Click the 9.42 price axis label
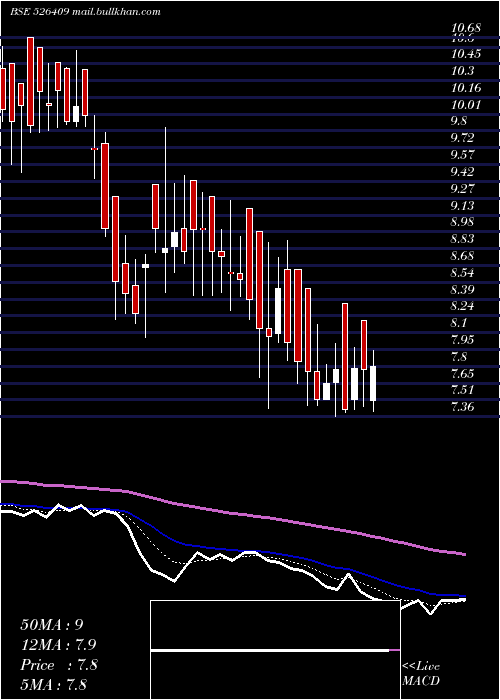Image resolution: width=500 pixels, height=700 pixels. 462,172
